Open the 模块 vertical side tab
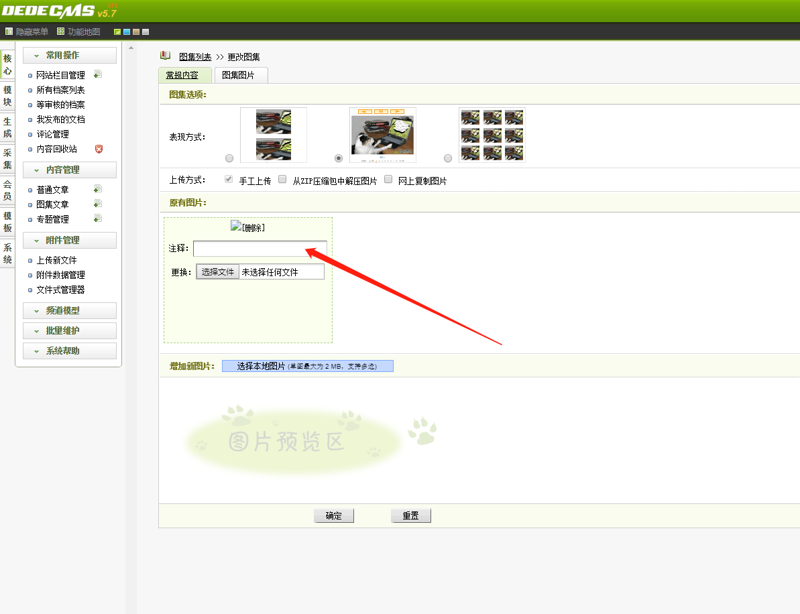The height and width of the screenshot is (614, 800). (x=8, y=96)
